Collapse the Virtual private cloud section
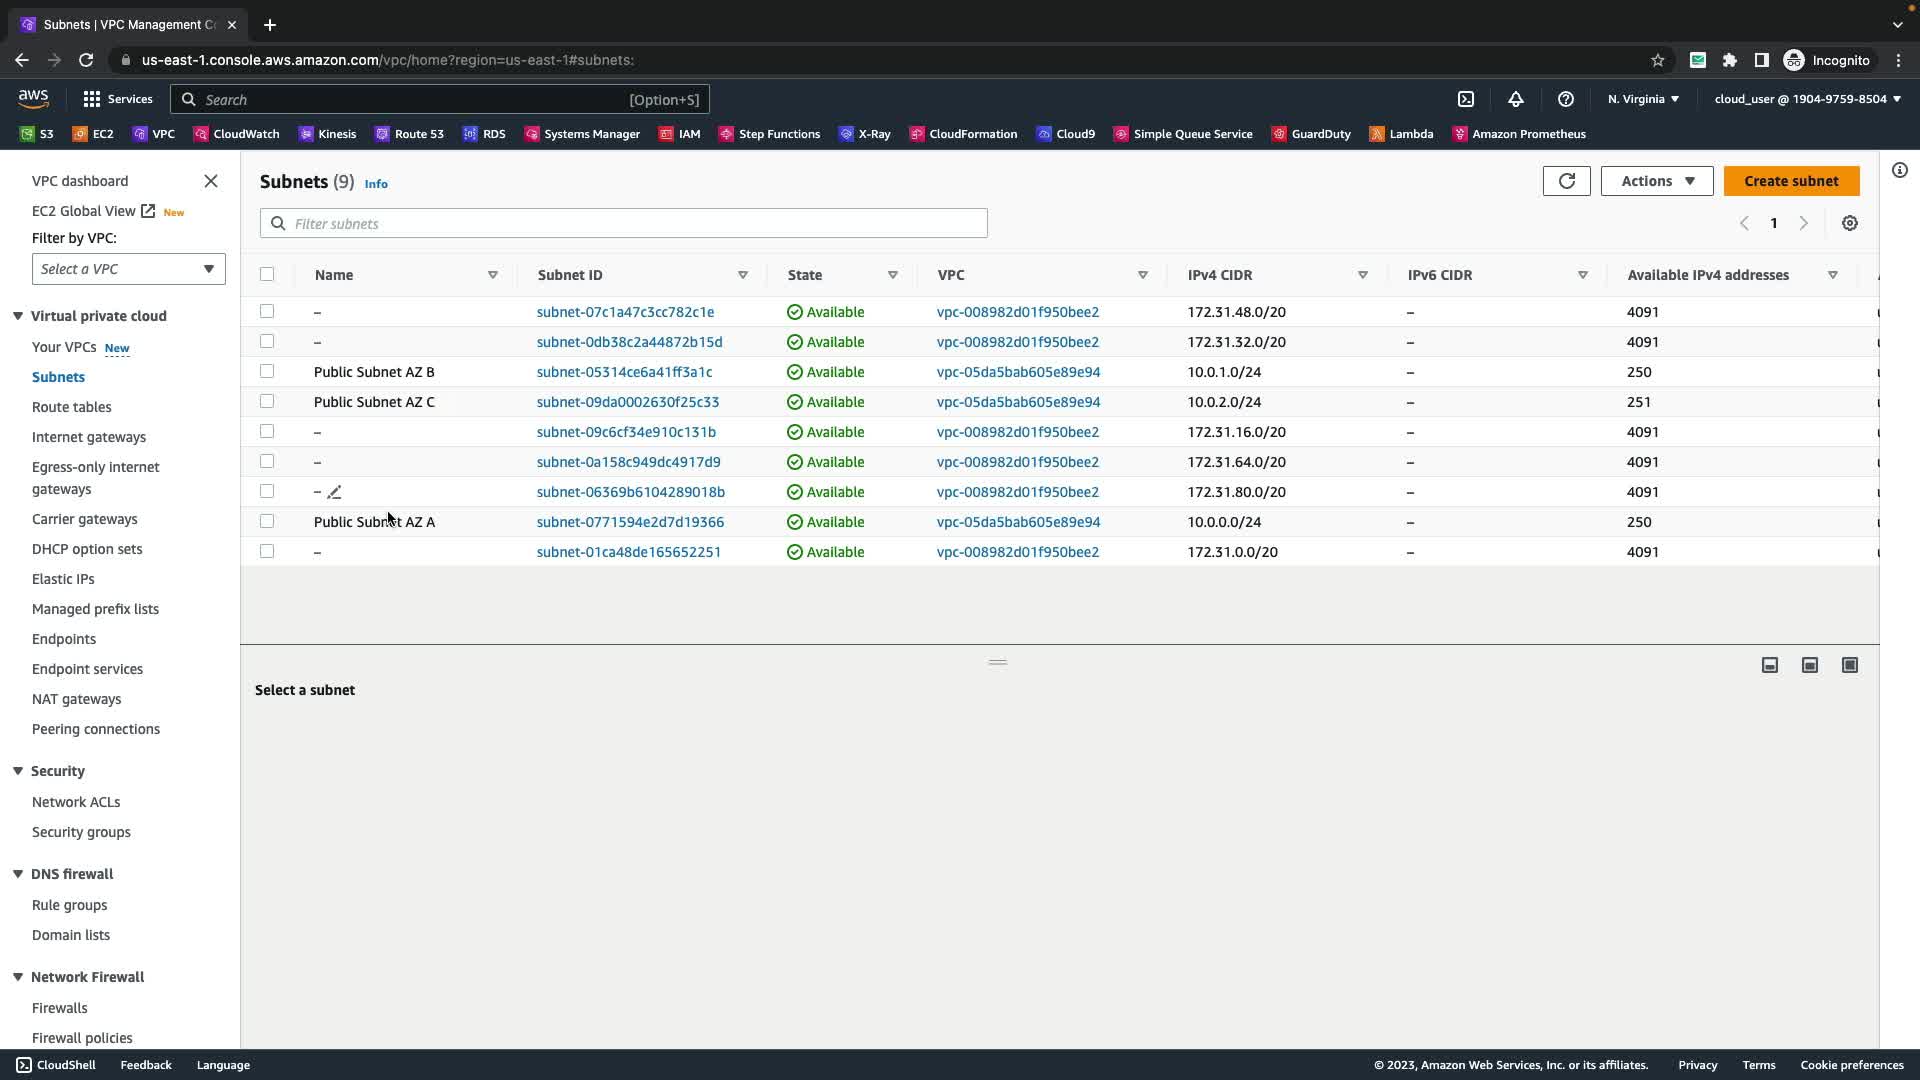Image resolution: width=1920 pixels, height=1080 pixels. pyautogui.click(x=18, y=316)
